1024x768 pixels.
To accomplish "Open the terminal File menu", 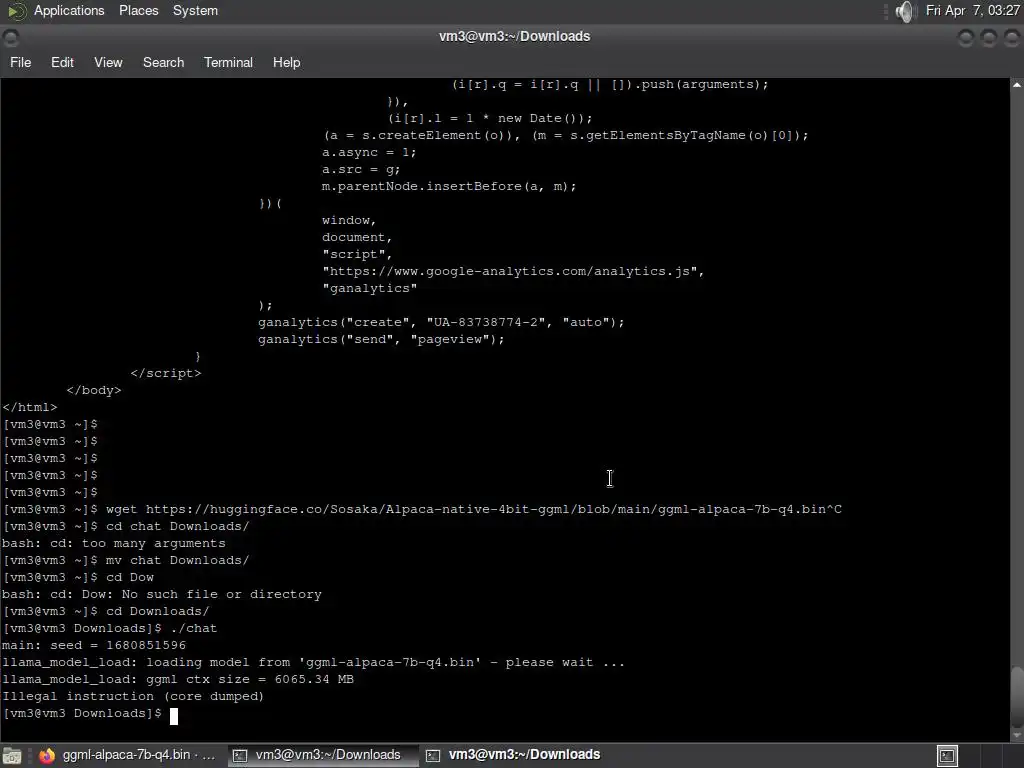I will pyautogui.click(x=20, y=62).
